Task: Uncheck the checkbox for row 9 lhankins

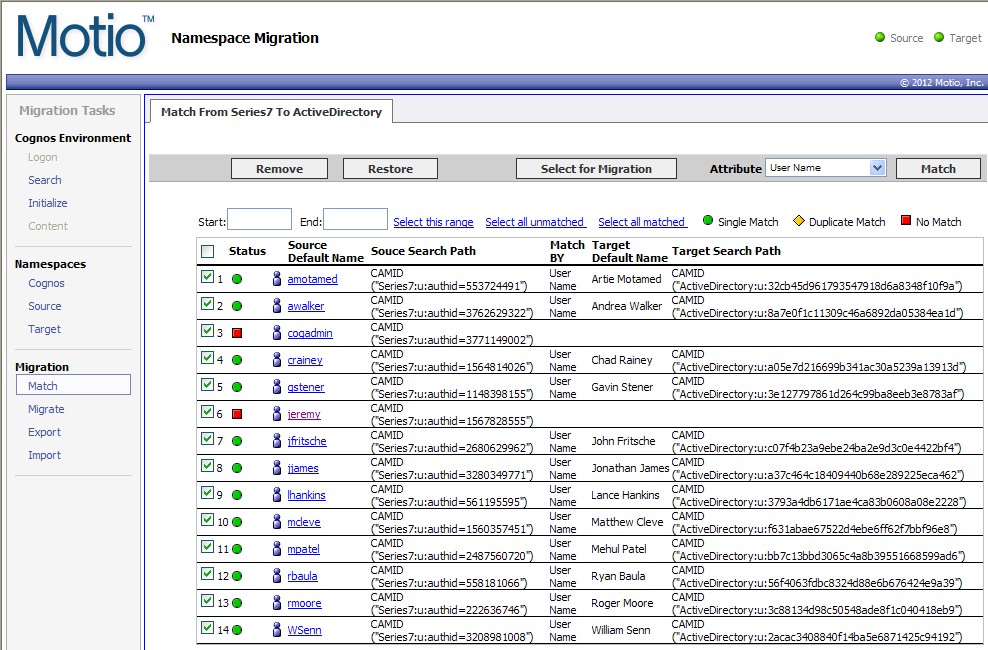Action: point(207,493)
